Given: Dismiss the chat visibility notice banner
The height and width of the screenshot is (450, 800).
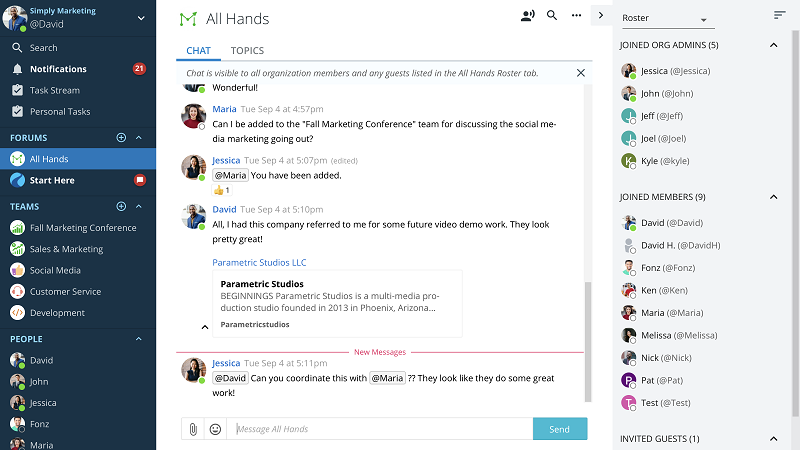Looking at the screenshot, I should click(581, 73).
